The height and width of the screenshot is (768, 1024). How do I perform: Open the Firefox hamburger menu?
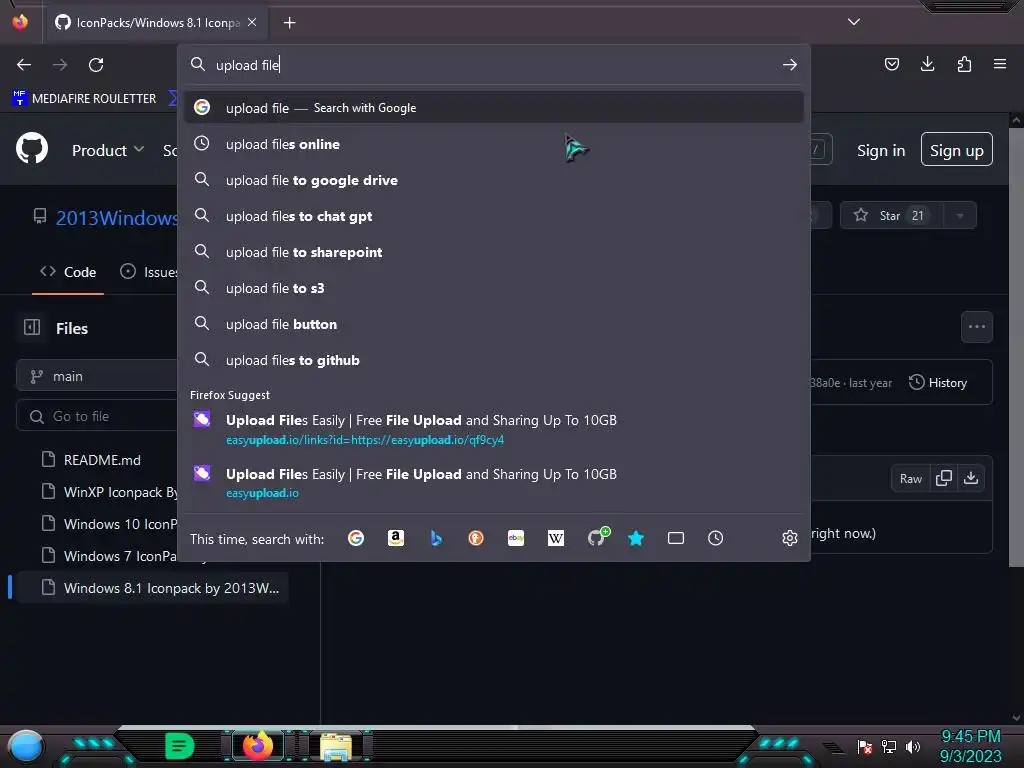[1000, 64]
